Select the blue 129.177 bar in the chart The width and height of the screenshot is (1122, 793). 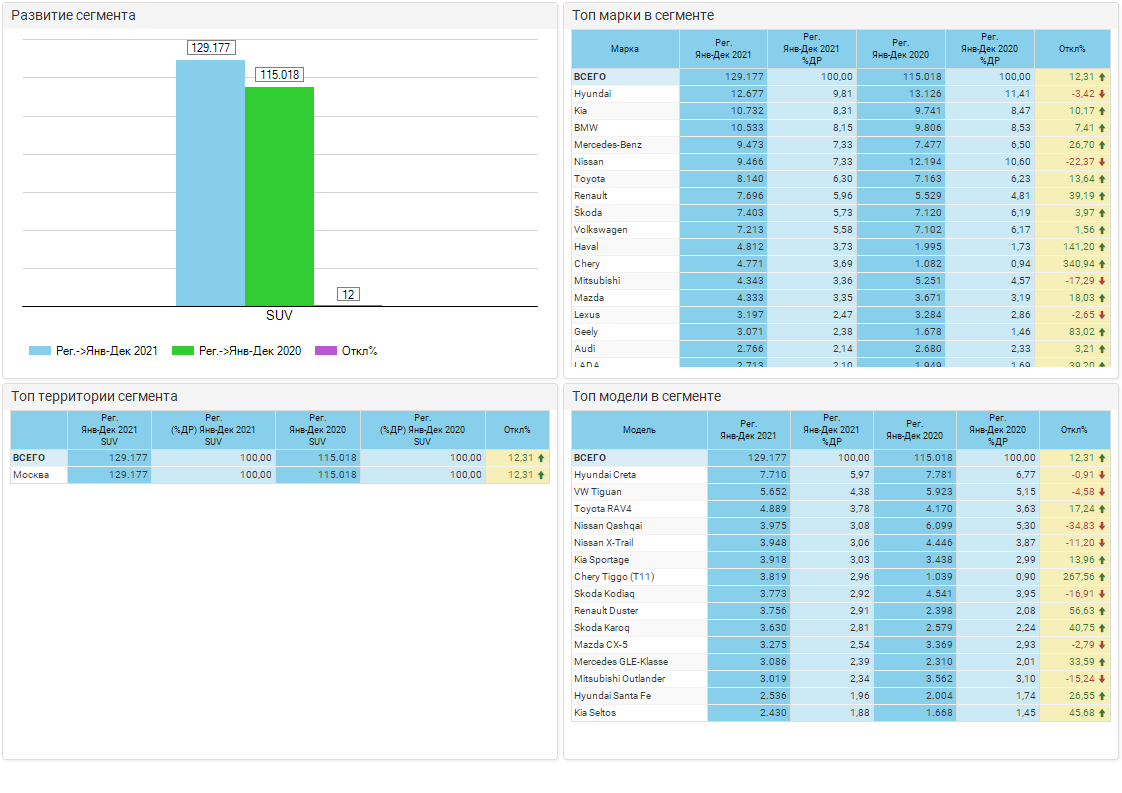[210, 183]
